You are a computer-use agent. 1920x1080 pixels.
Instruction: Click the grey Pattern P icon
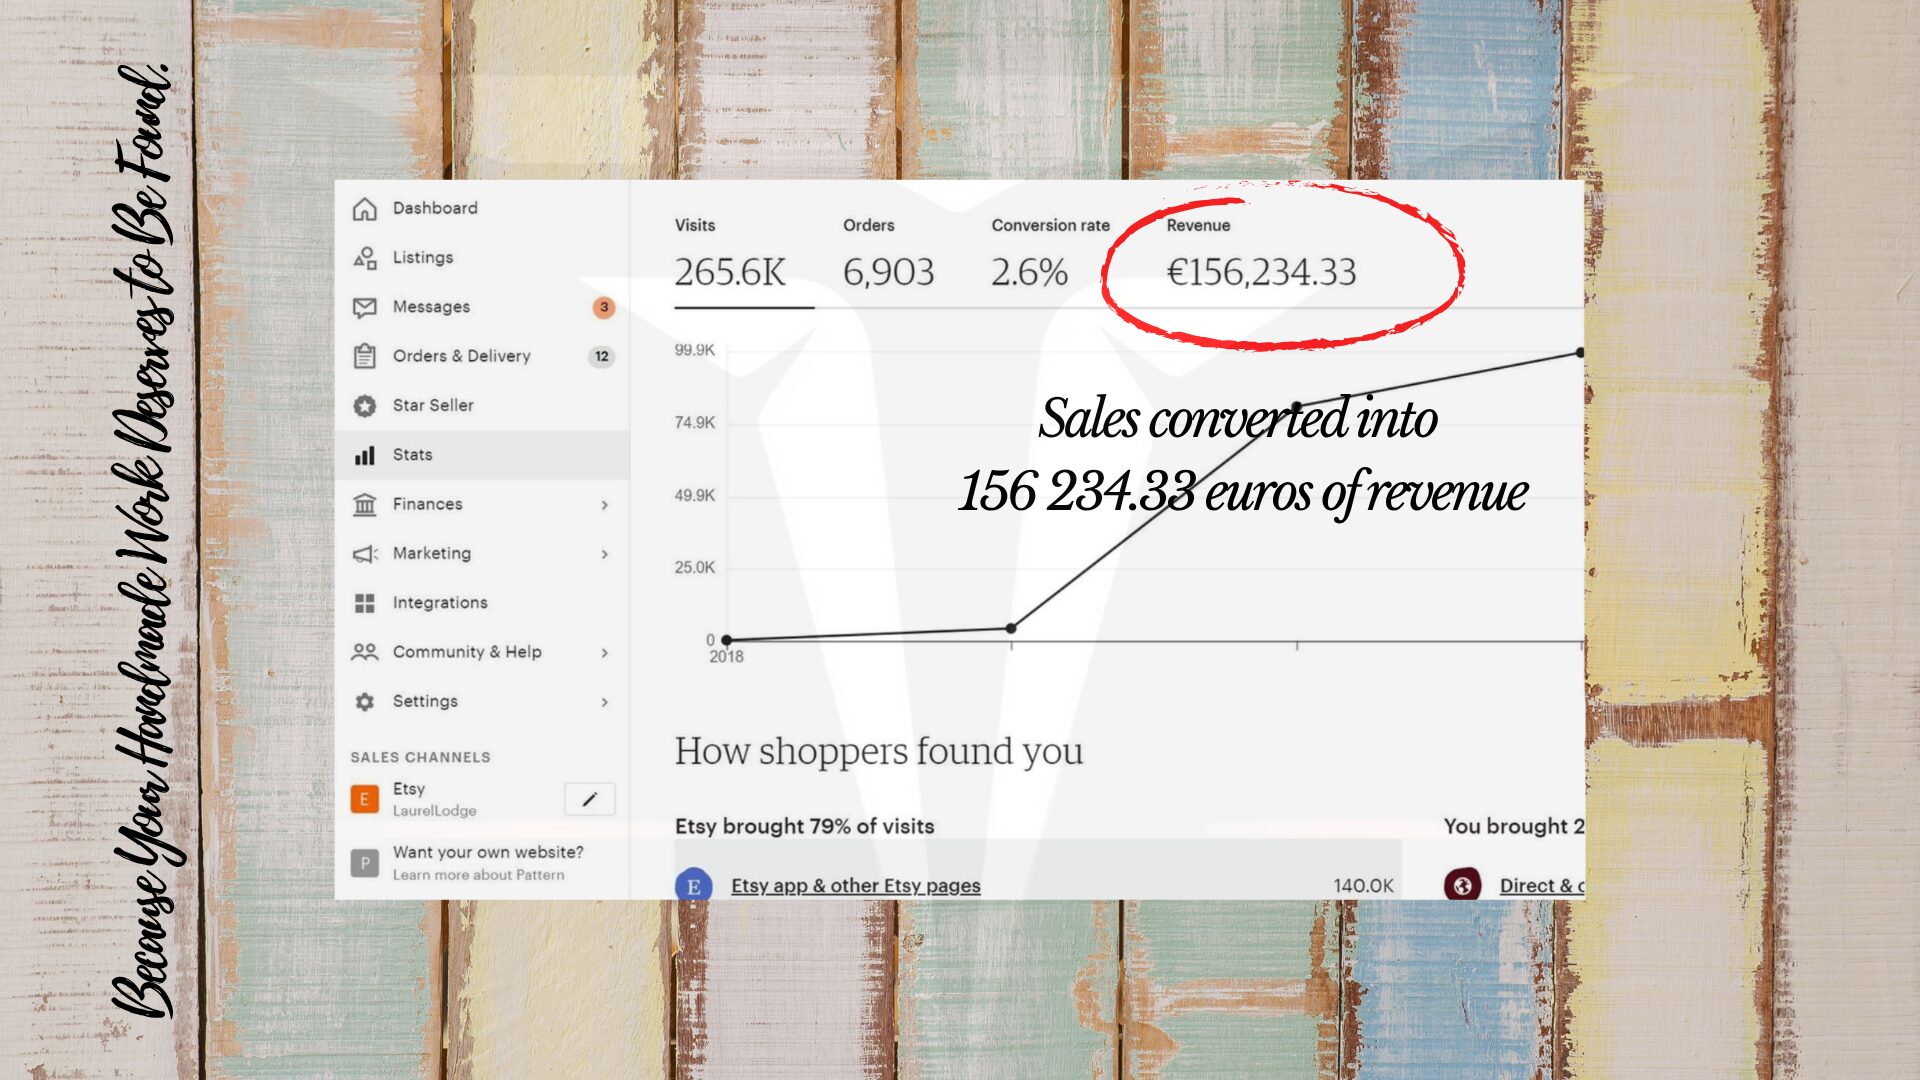tap(365, 863)
